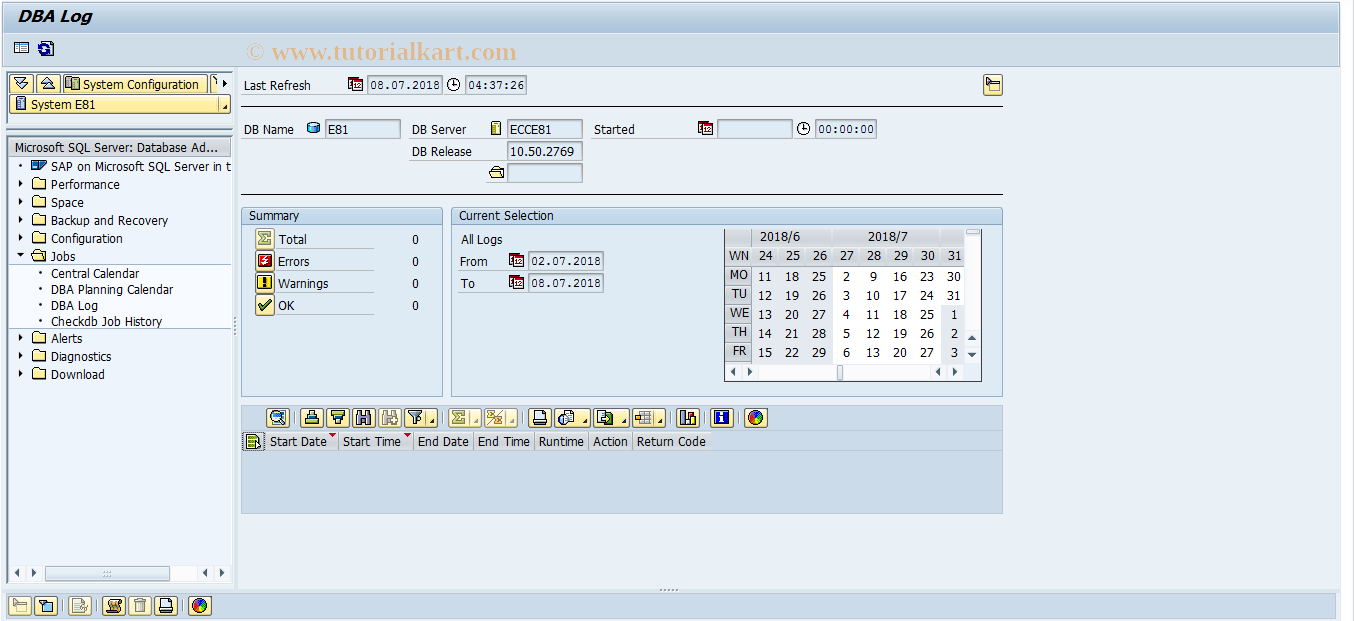The width and height of the screenshot is (1354, 621).
Task: Click the Started date input field
Action: tap(755, 129)
